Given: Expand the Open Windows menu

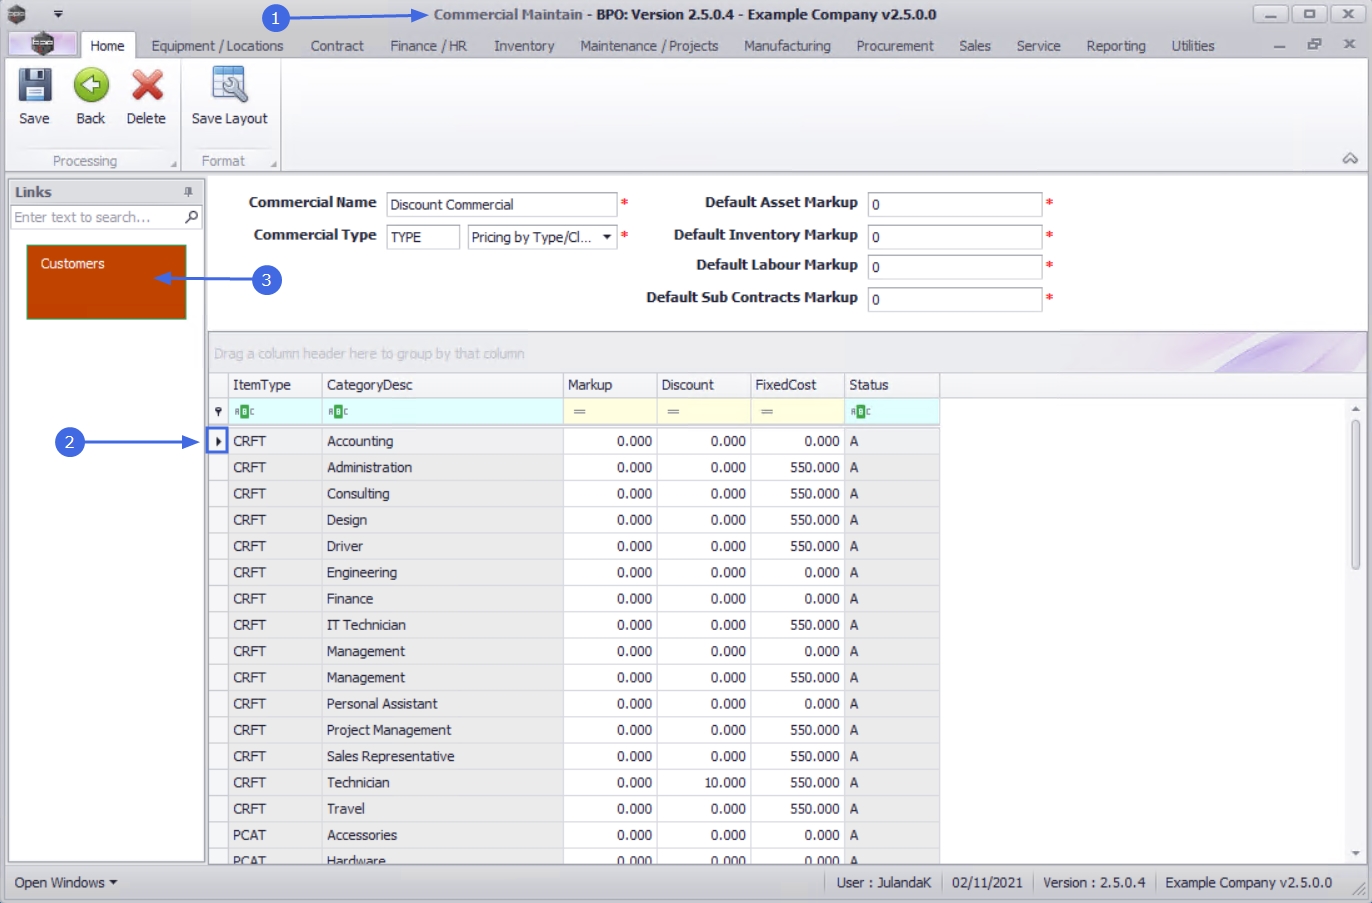Looking at the screenshot, I should [66, 883].
